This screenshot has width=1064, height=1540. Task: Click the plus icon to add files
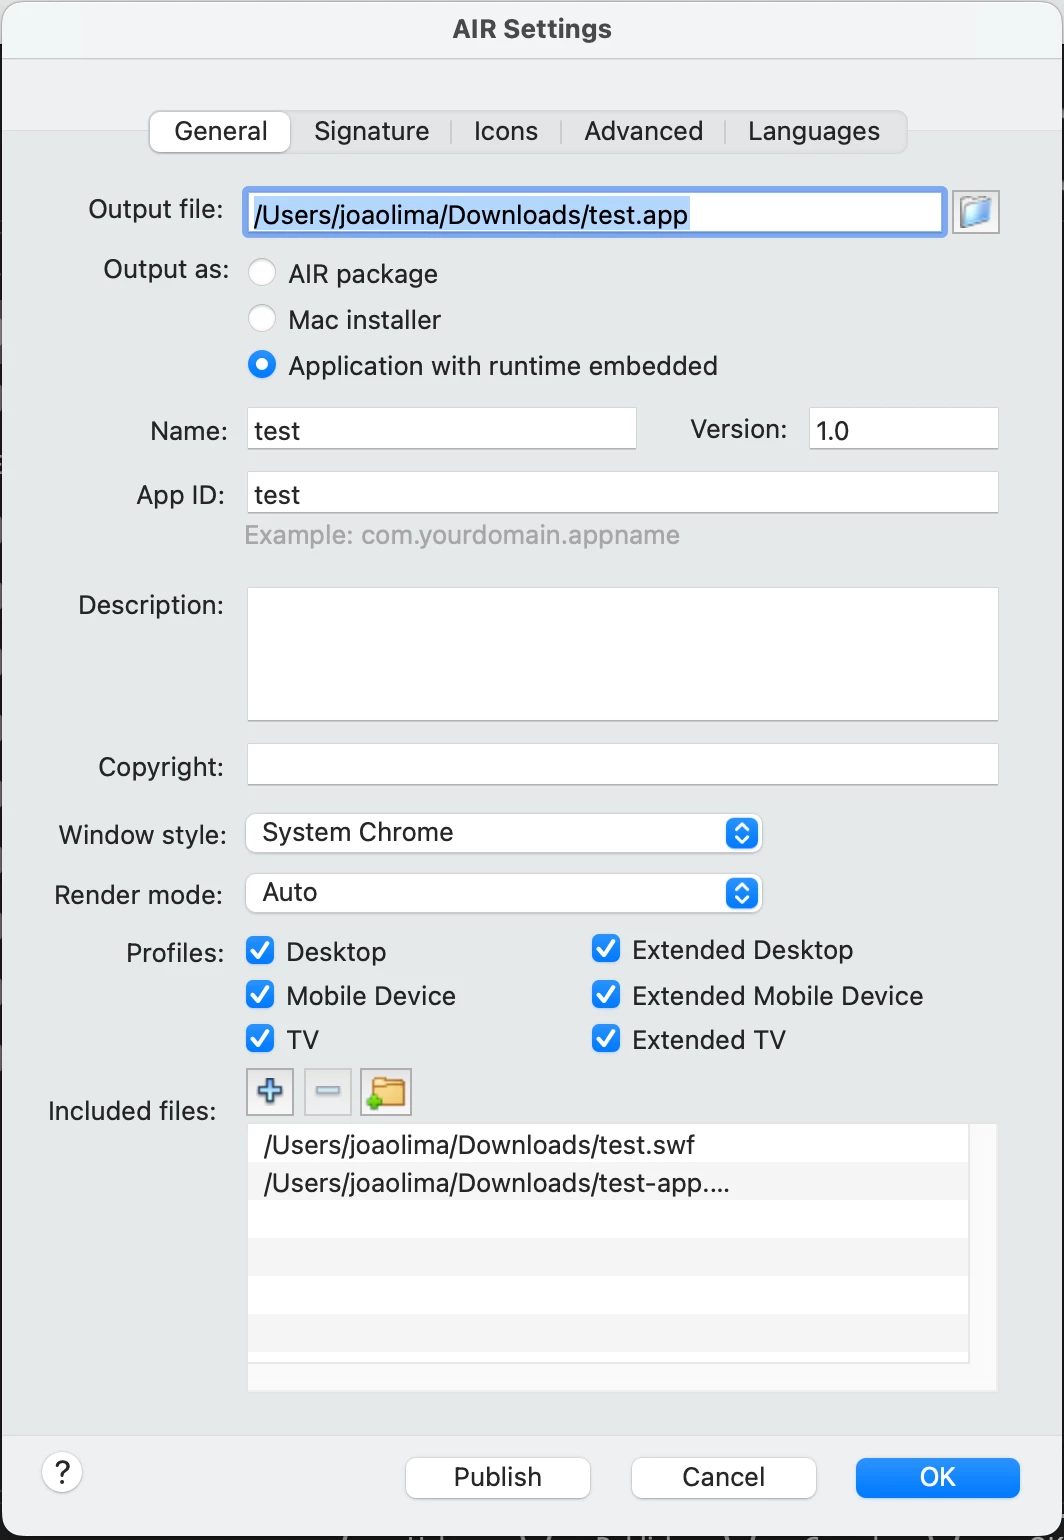point(270,1091)
